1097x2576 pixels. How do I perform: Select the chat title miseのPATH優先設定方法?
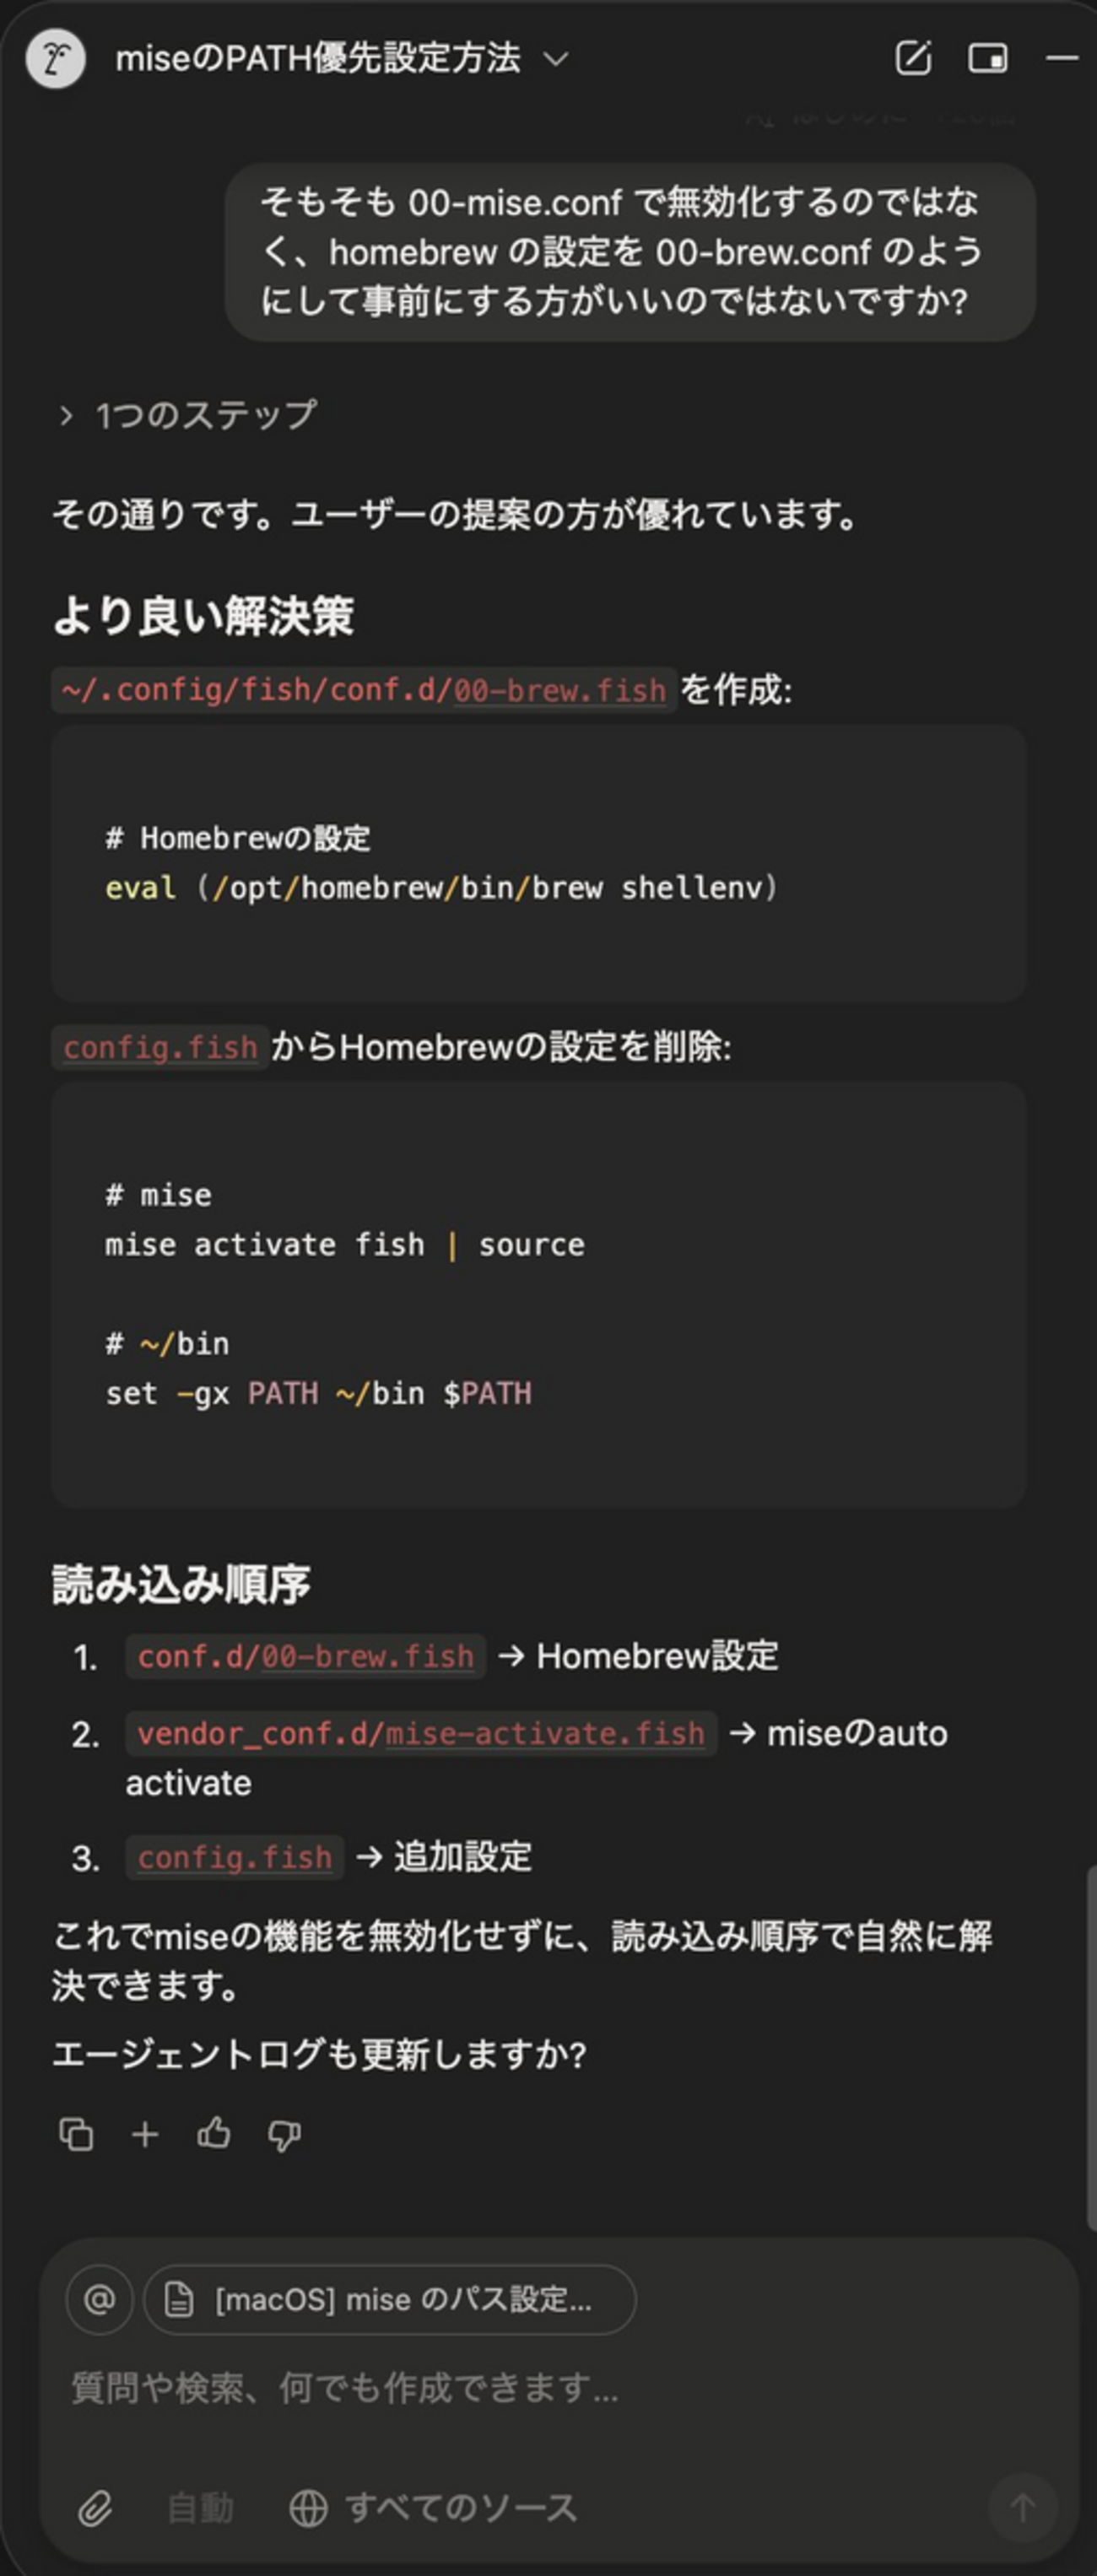(x=318, y=59)
